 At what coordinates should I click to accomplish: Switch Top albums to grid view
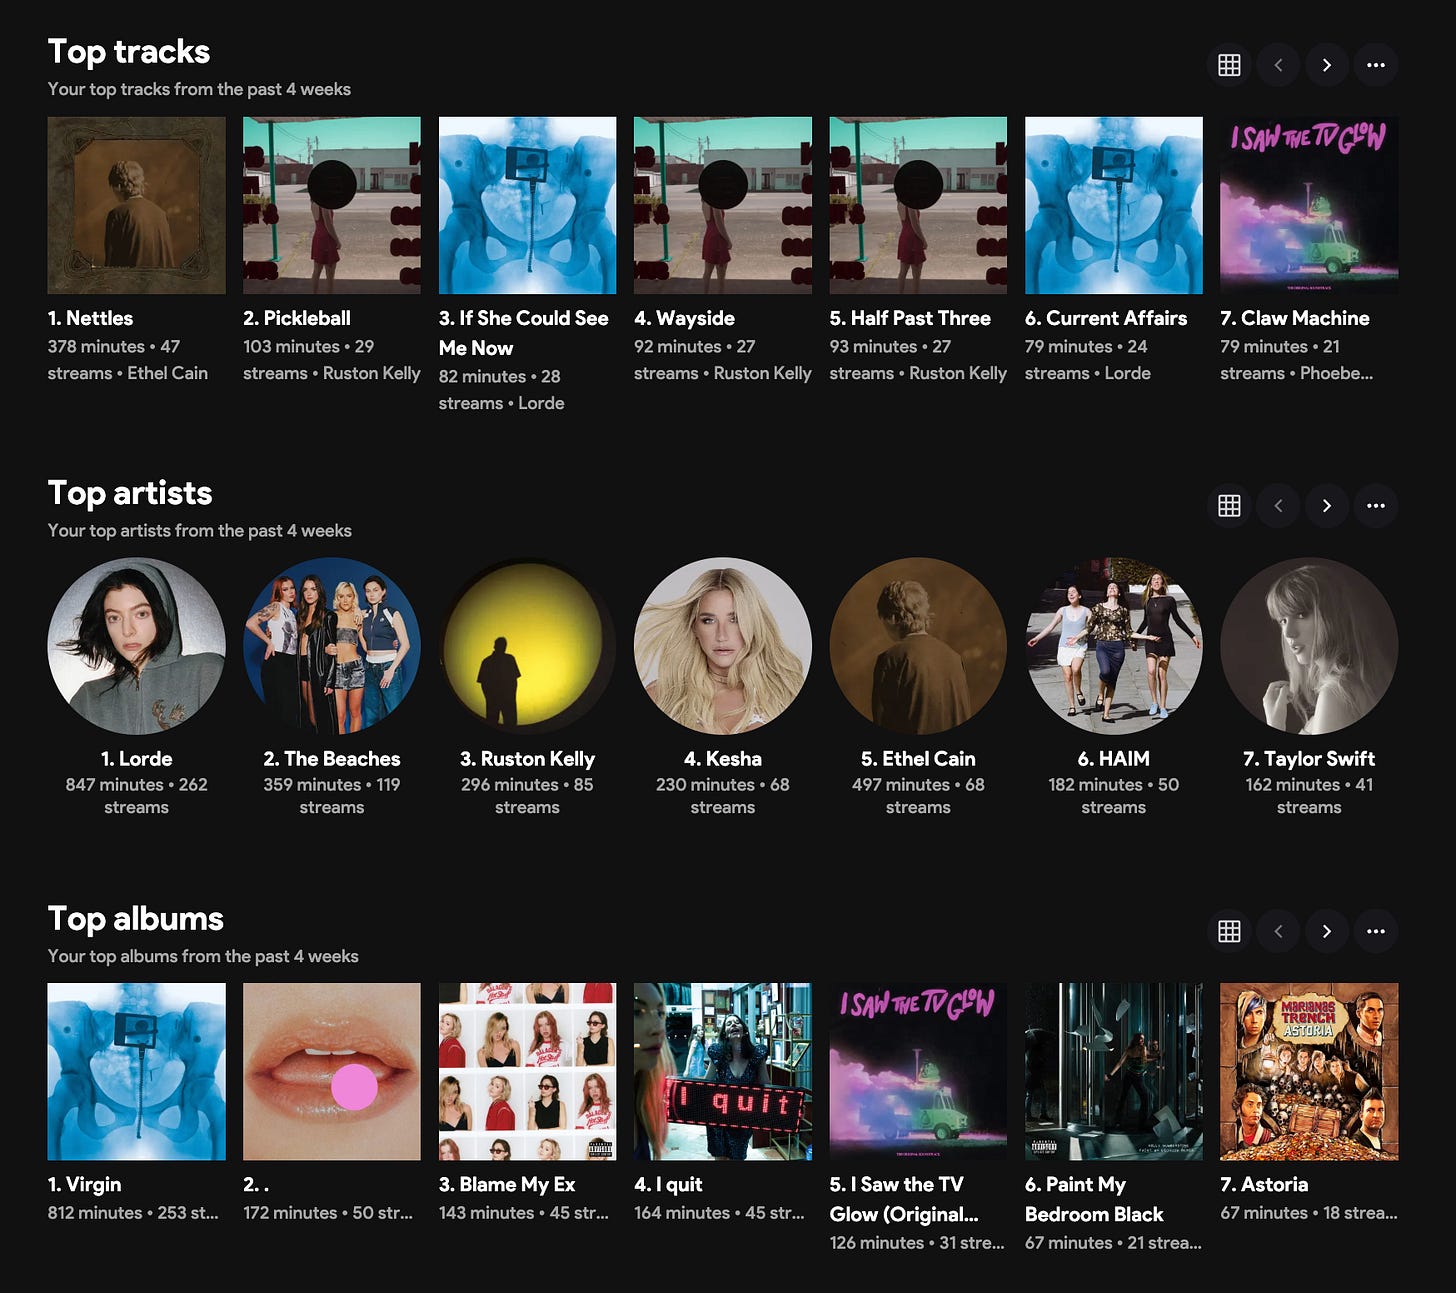pos(1229,932)
